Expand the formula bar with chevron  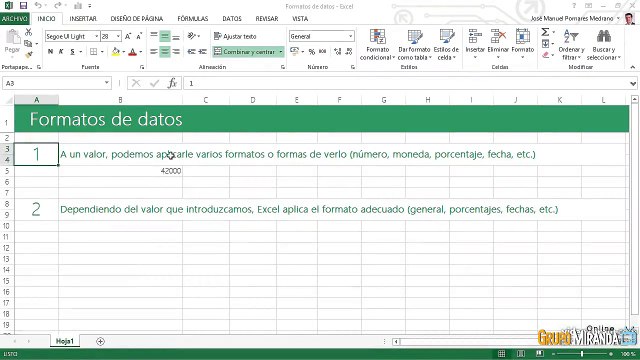[x=633, y=84]
